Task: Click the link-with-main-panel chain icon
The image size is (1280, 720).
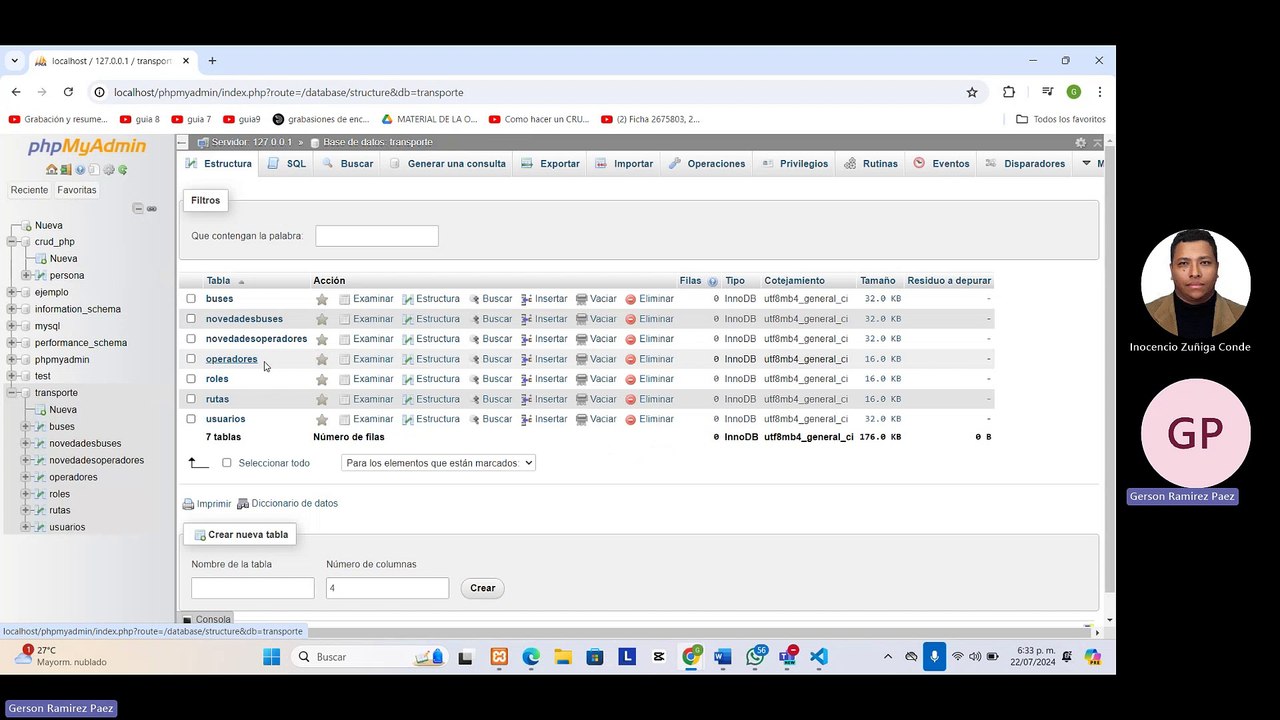Action: point(152,208)
